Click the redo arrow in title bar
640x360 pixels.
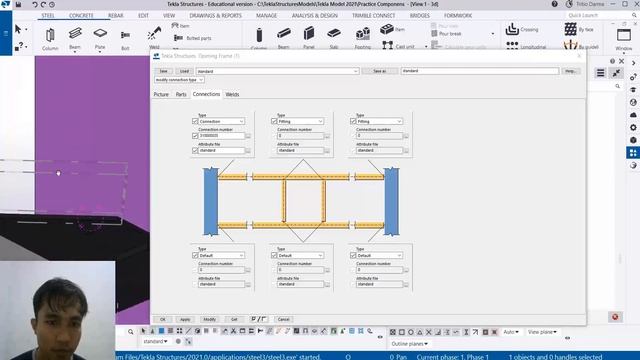pos(43,4)
